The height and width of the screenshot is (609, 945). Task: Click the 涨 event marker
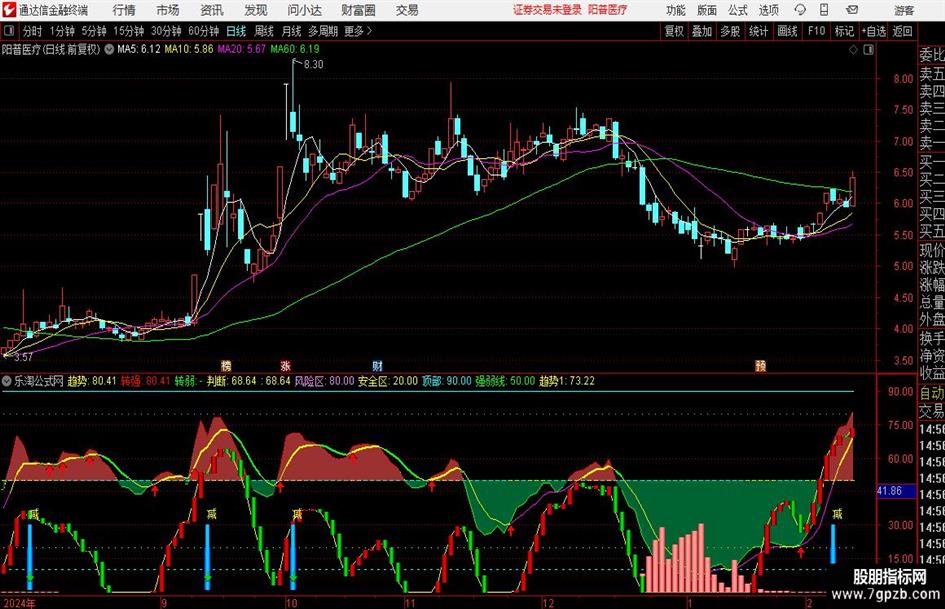286,365
